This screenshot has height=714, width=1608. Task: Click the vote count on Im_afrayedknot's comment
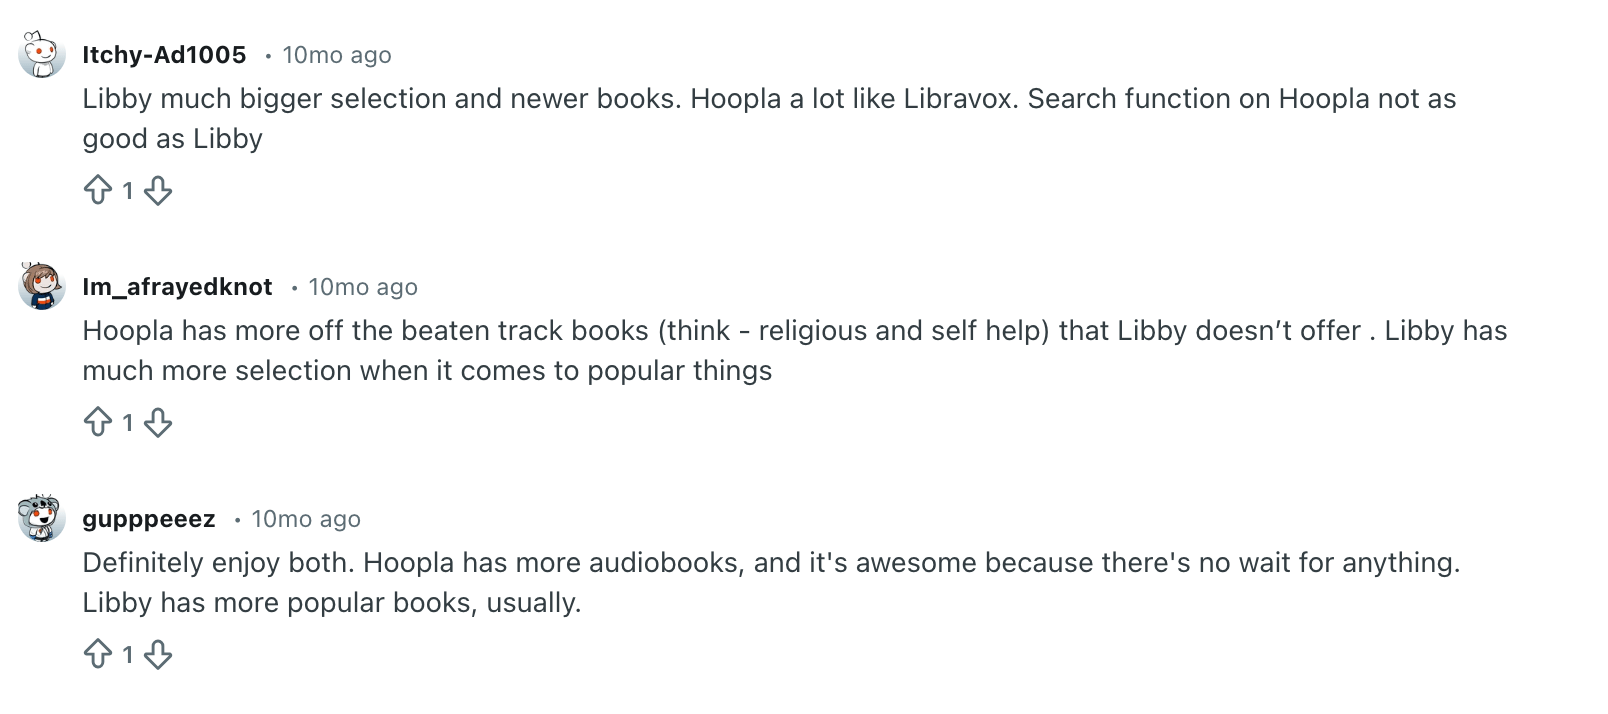coord(128,422)
